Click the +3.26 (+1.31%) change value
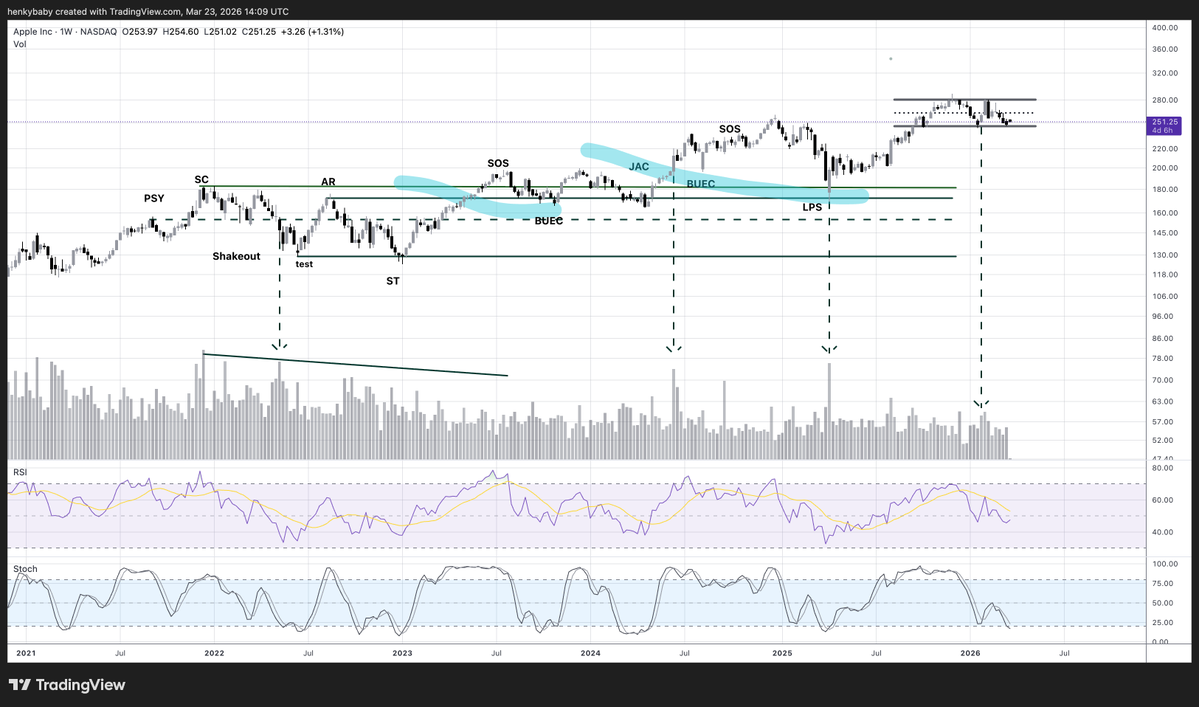Screen dimensions: 1199x707 click(x=312, y=32)
